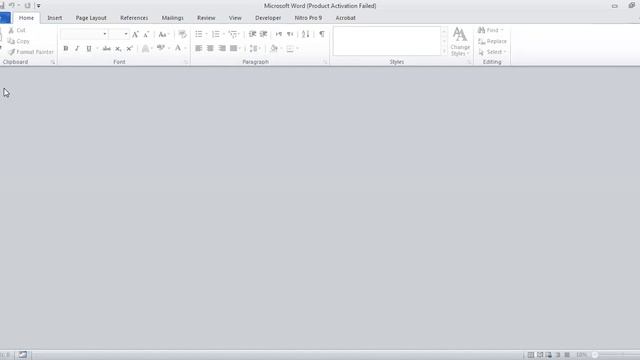Switch to the Nitro Pro 9 tab

[x=308, y=18]
